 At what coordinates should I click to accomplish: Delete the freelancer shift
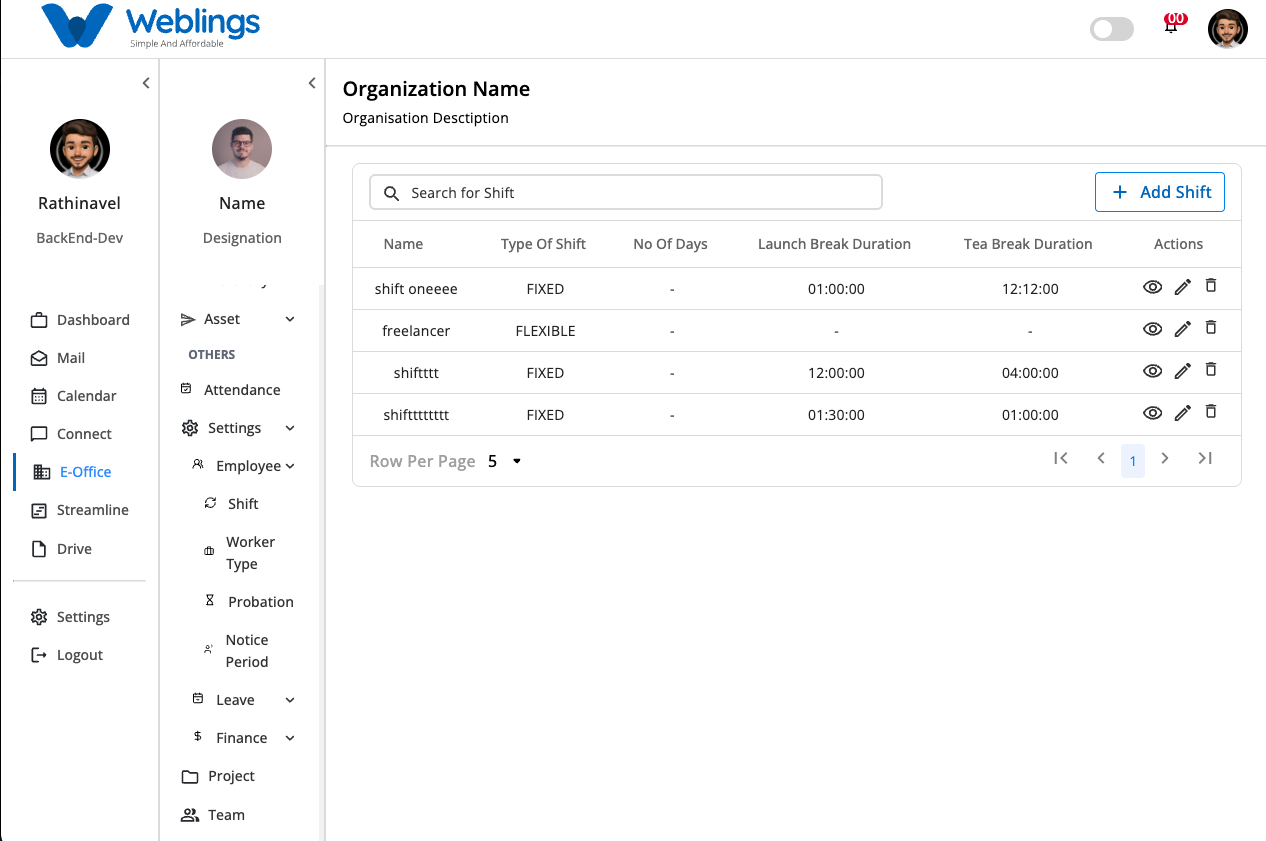[1210, 328]
